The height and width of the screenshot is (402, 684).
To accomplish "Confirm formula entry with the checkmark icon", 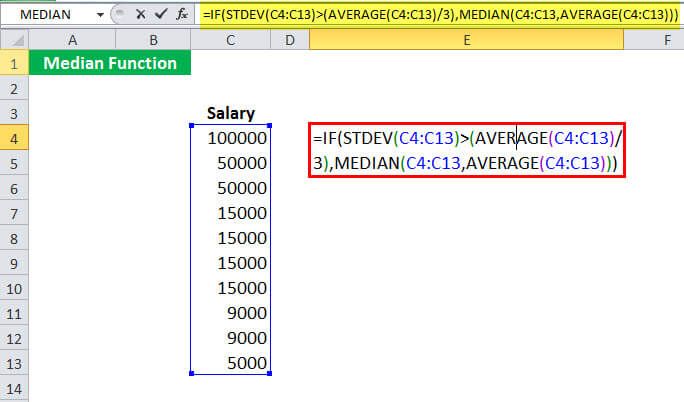I will (x=161, y=14).
